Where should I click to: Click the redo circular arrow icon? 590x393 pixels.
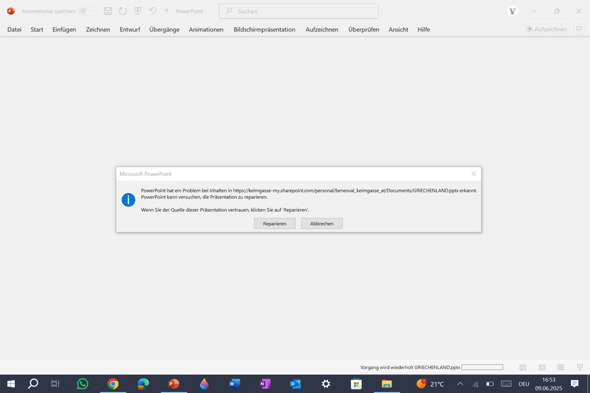(x=123, y=11)
